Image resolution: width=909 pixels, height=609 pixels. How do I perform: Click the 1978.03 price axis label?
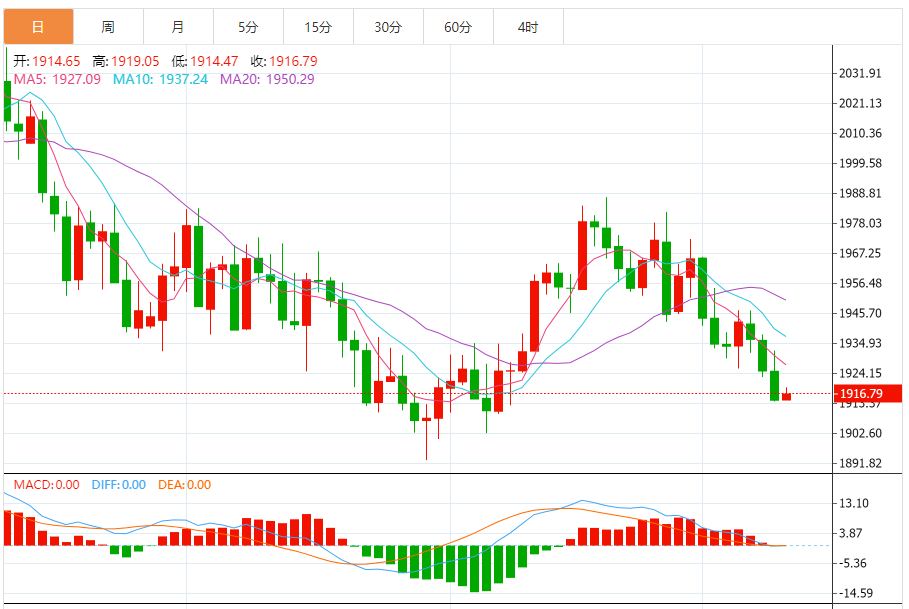click(860, 224)
